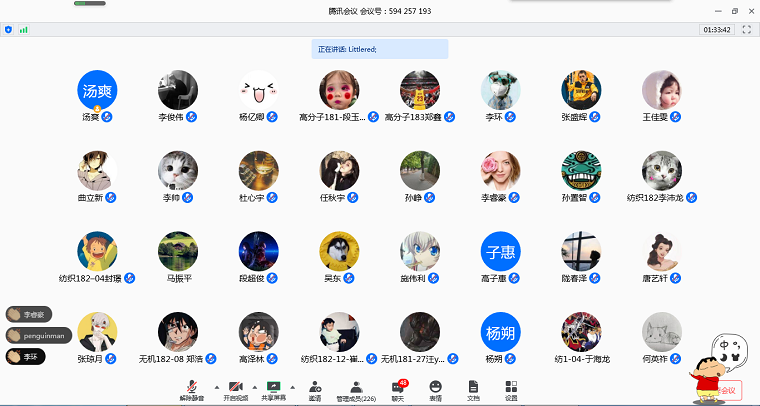This screenshot has height=406, width=760.
Task: Click the blue shield security icon
Action: tap(9, 30)
